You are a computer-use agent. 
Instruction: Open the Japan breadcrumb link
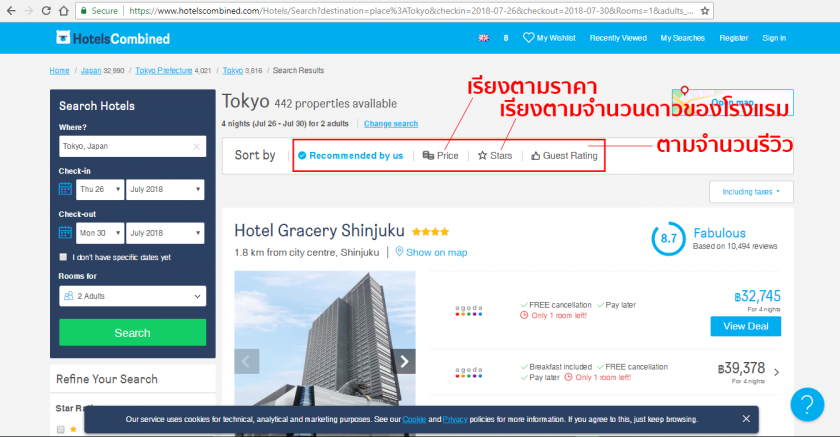click(91, 70)
